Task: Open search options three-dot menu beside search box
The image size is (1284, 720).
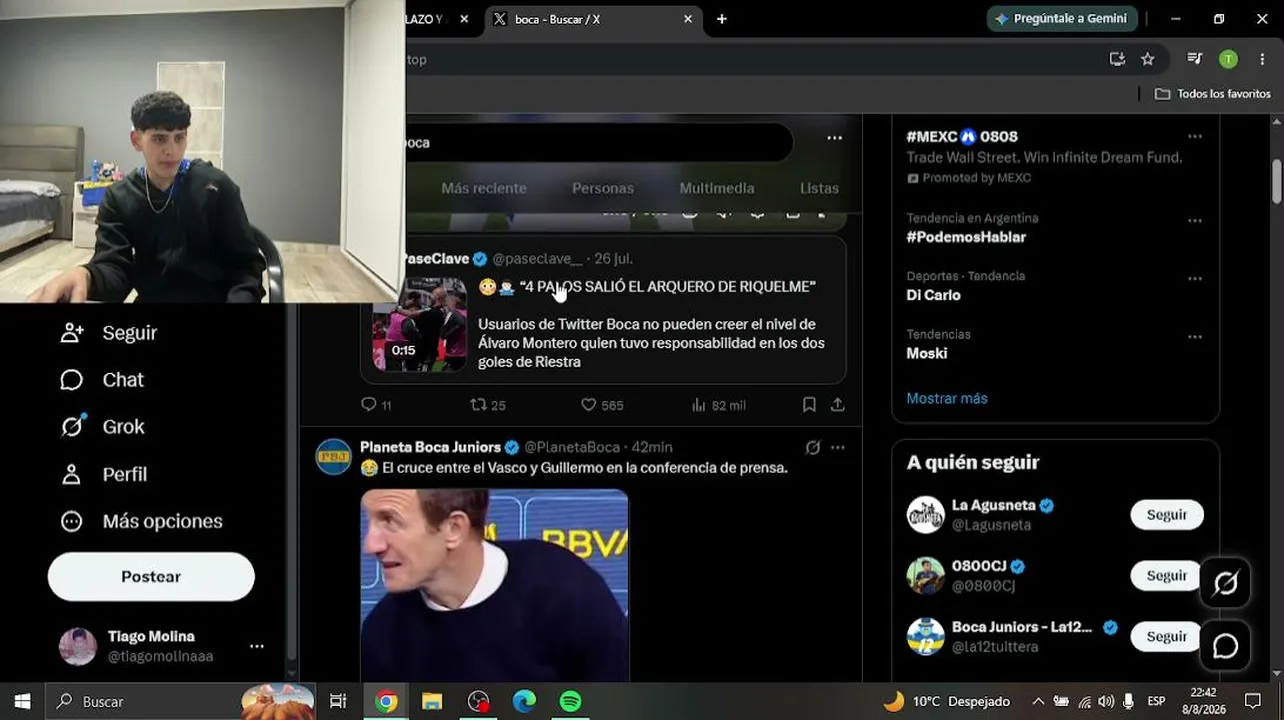Action: 834,138
